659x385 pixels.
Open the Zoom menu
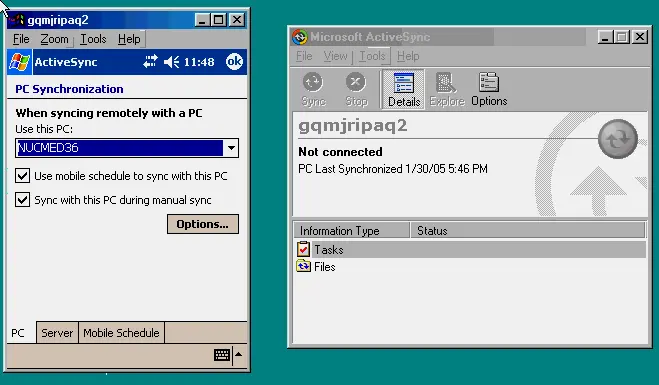point(54,39)
